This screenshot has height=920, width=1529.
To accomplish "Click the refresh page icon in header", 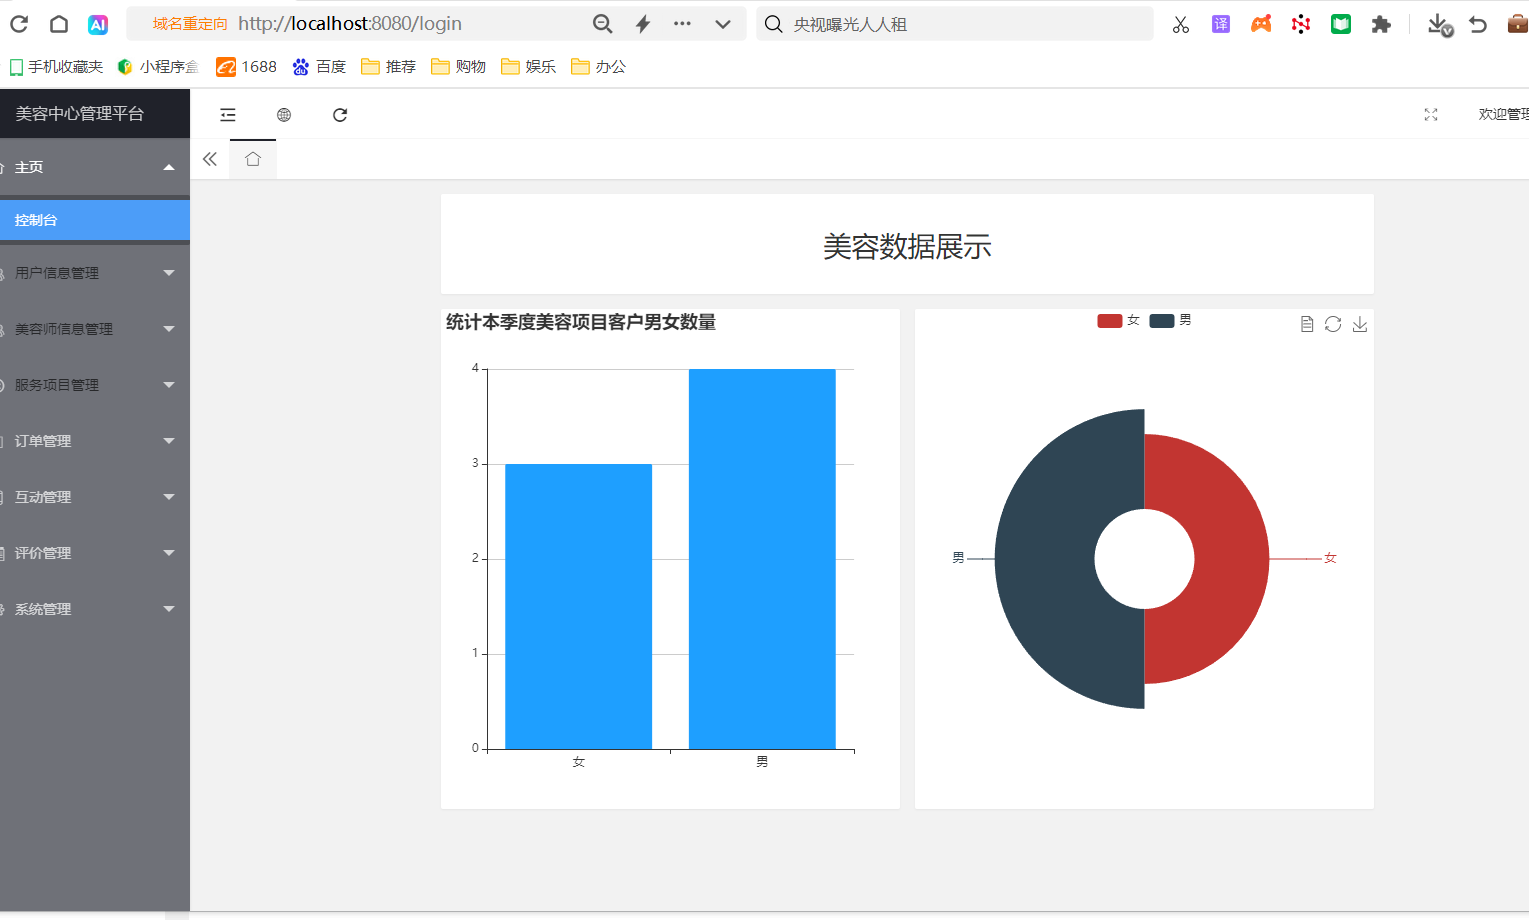I will click(x=340, y=115).
